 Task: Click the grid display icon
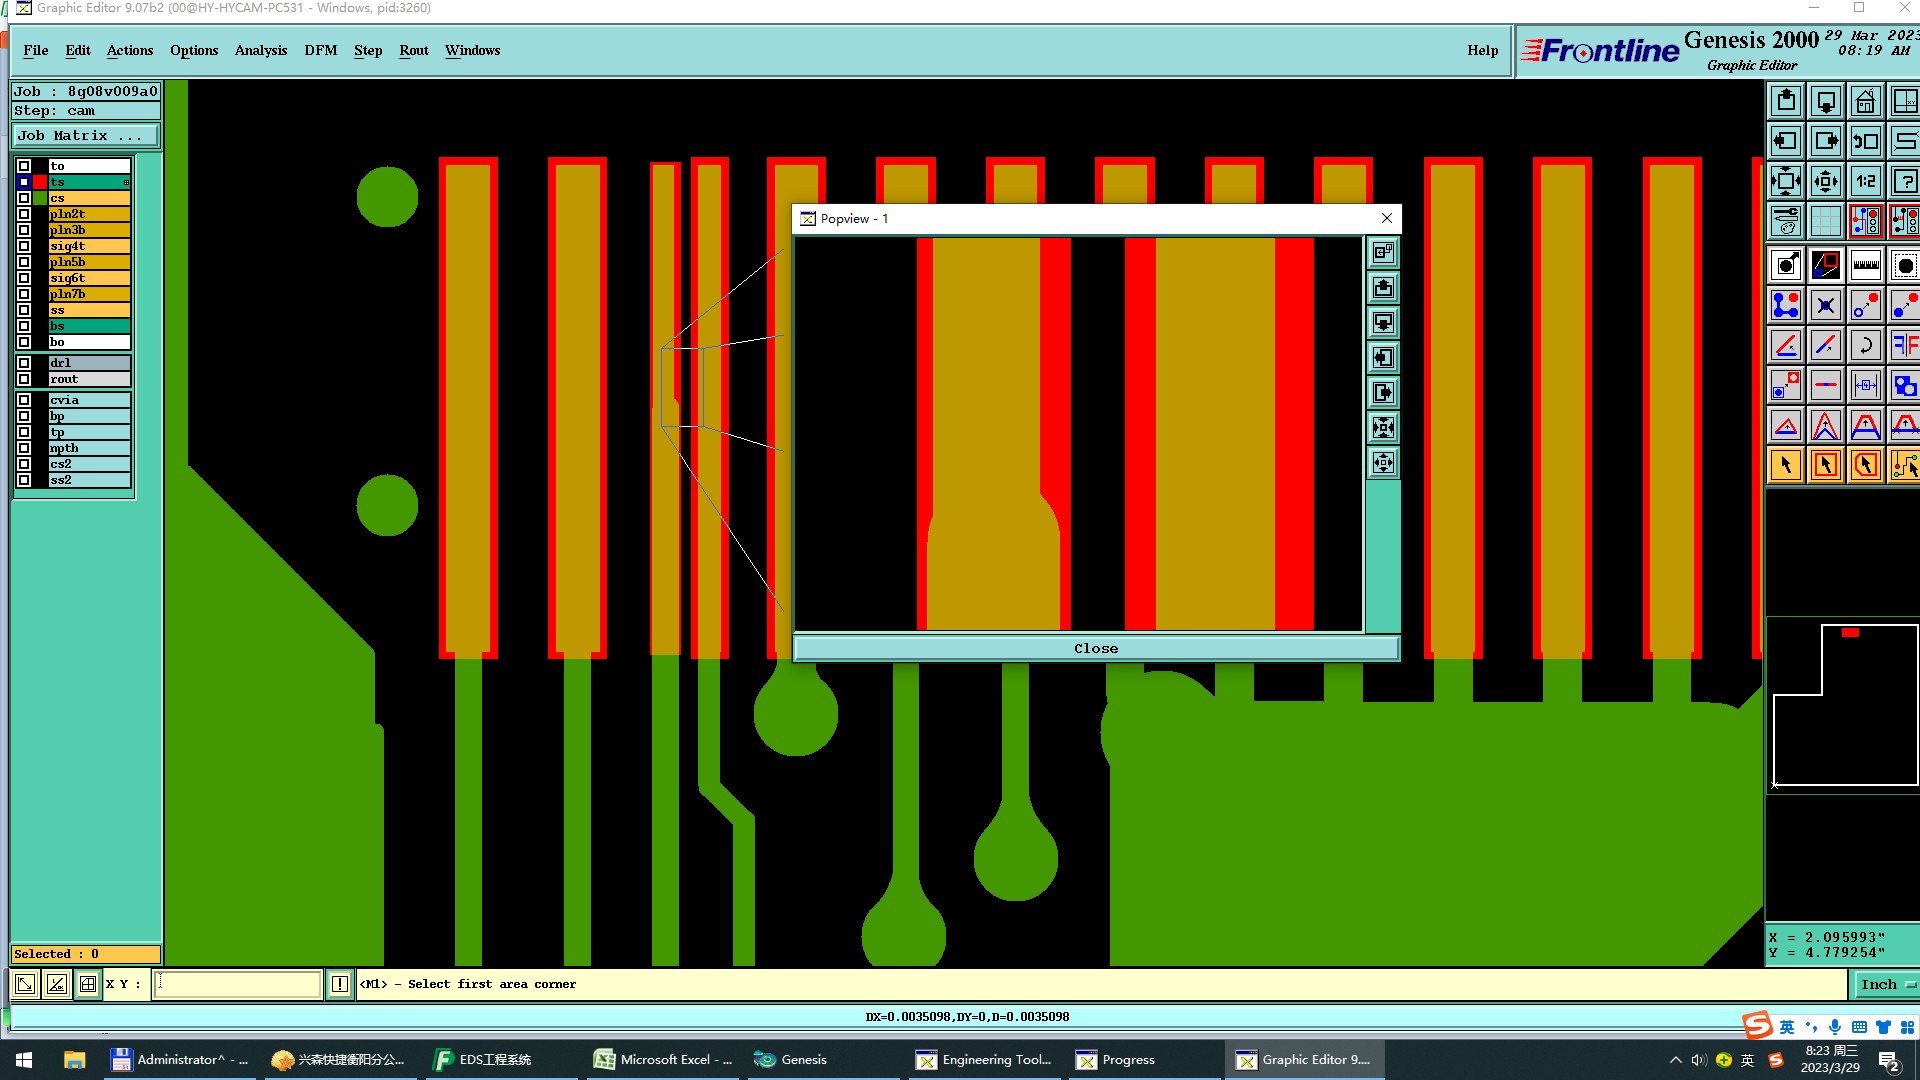tap(1825, 221)
